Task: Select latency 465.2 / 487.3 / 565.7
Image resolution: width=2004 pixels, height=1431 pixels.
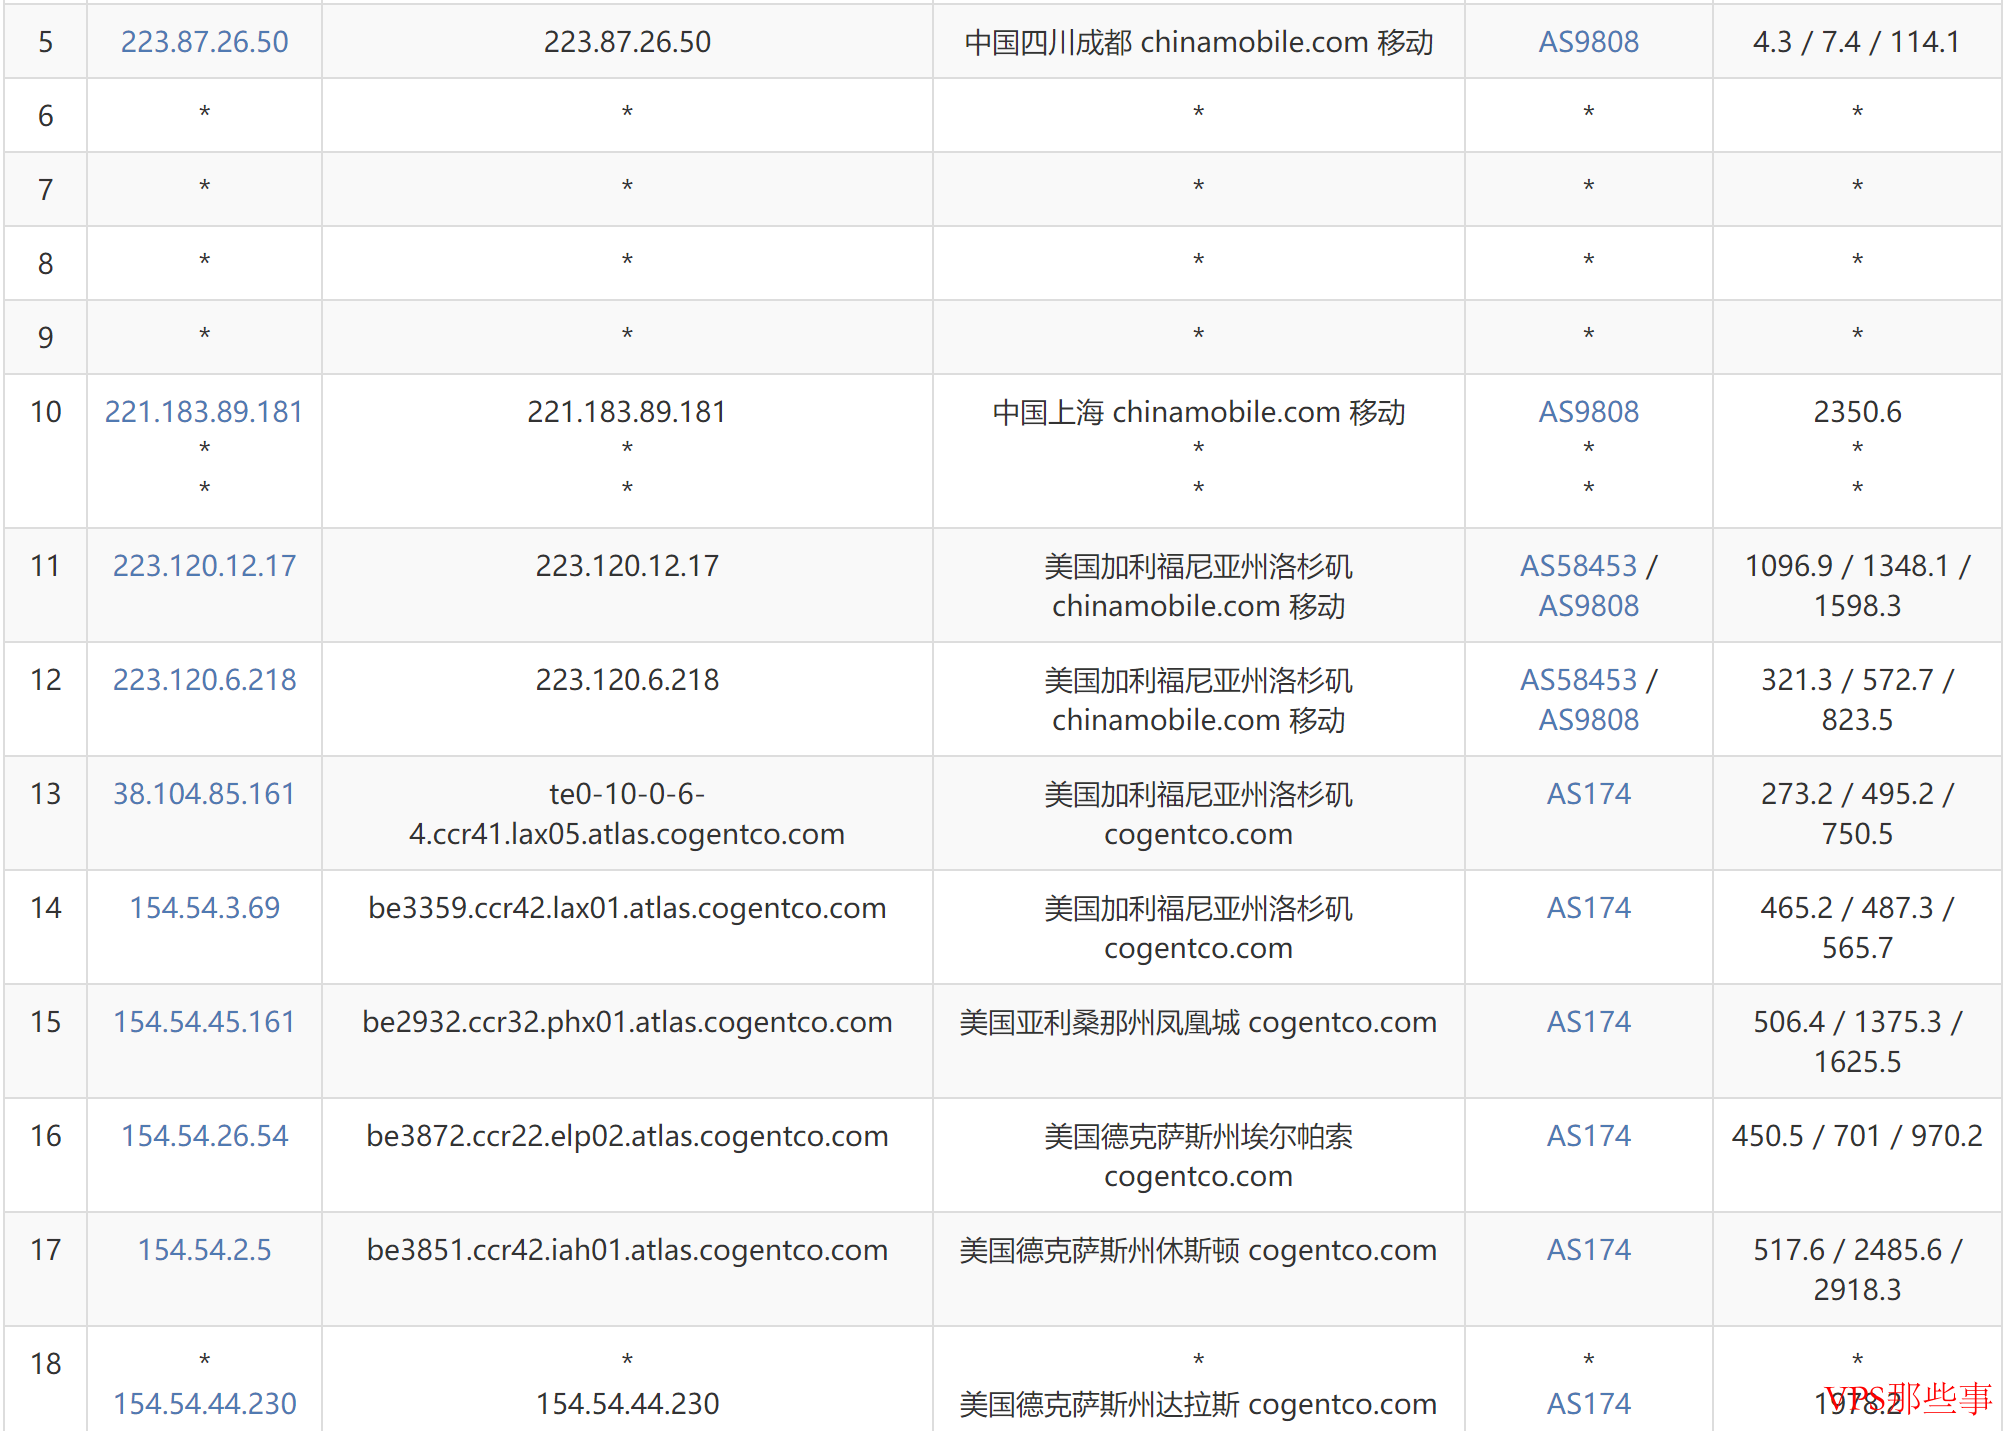Action: click(1857, 928)
